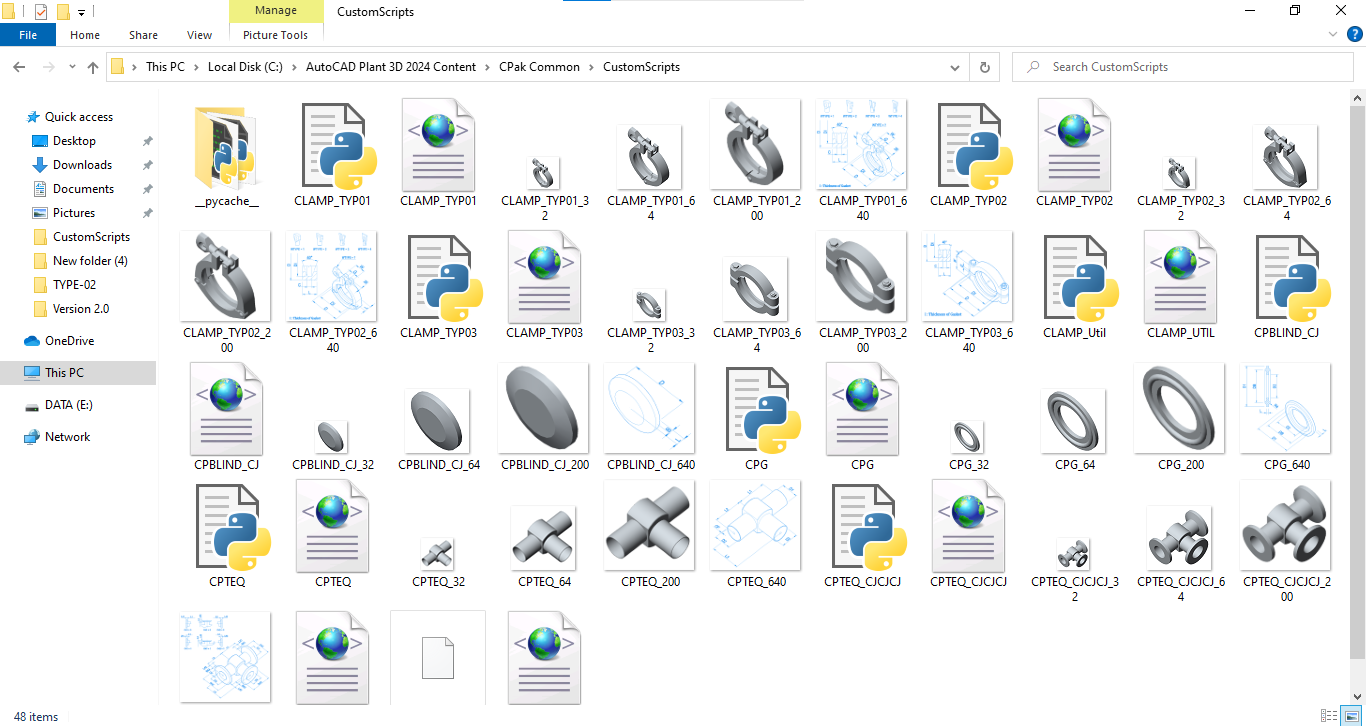
Task: Select the CPG_32 small gasket image
Action: (969, 437)
